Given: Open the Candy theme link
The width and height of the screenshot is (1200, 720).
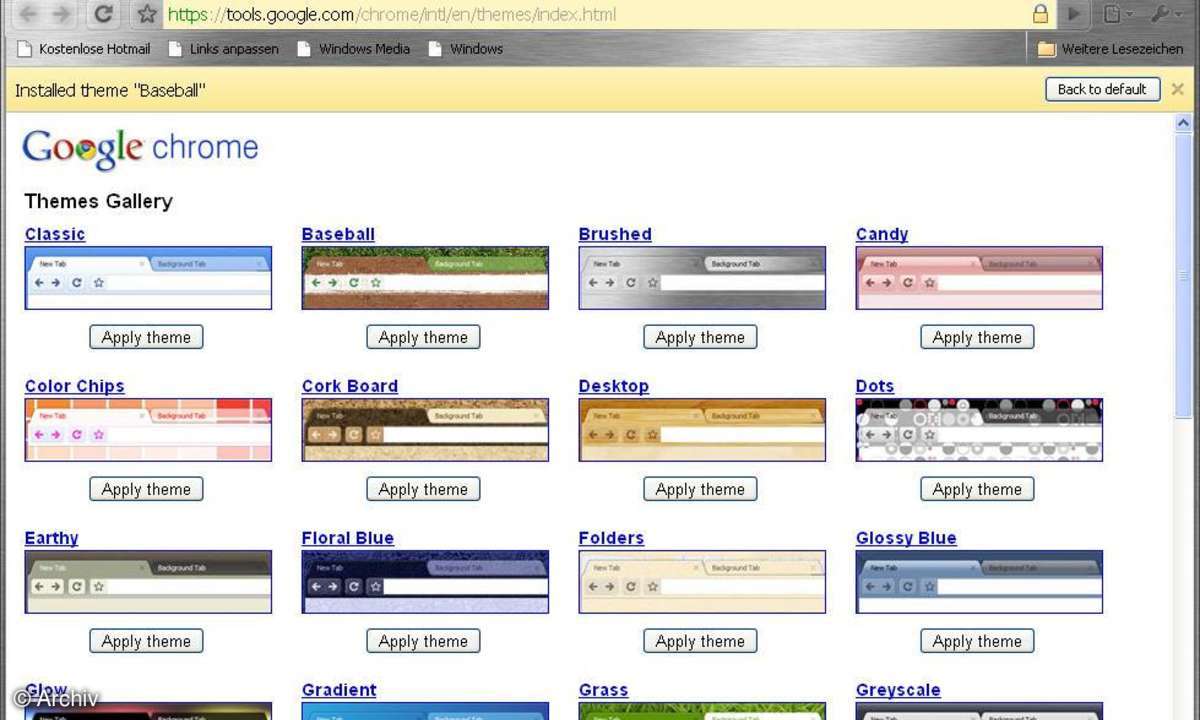Looking at the screenshot, I should coord(882,234).
